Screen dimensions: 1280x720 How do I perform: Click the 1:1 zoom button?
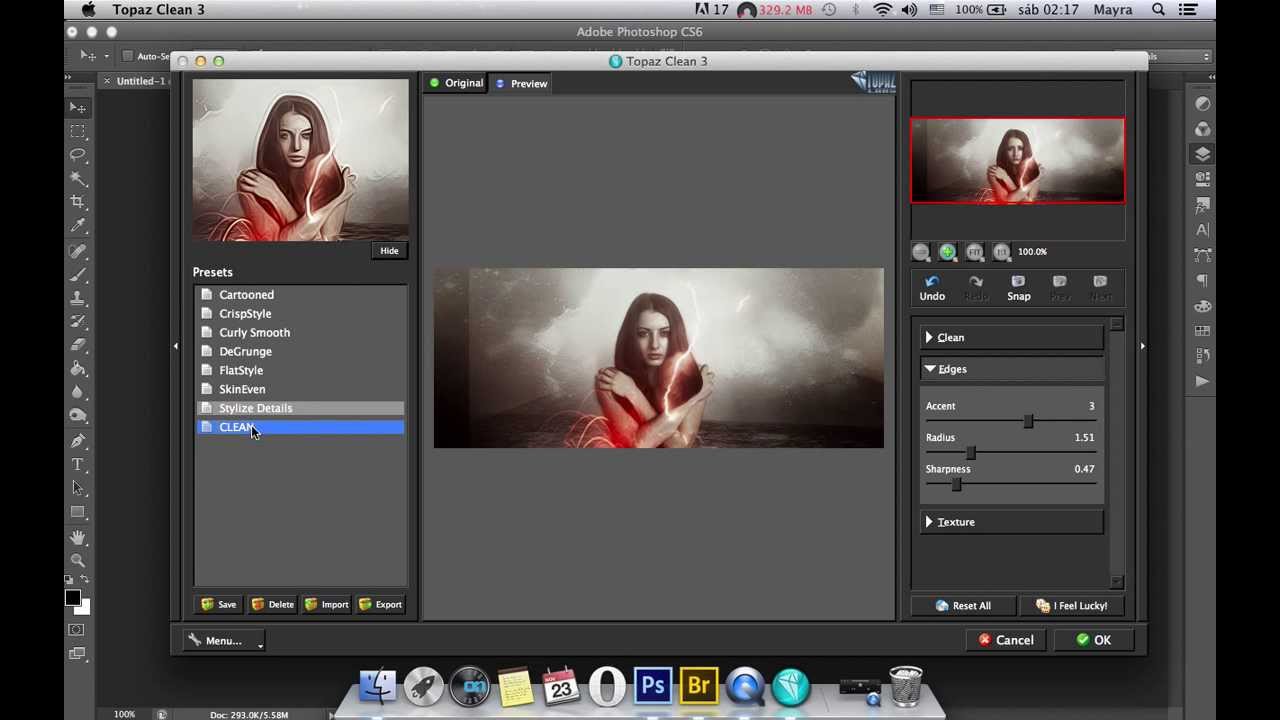tap(1001, 252)
